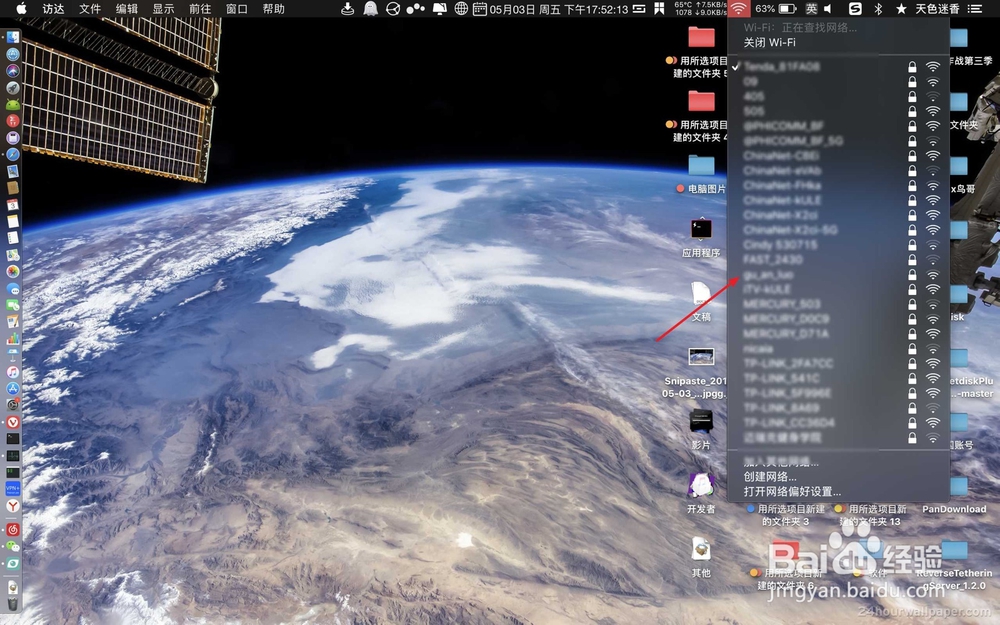The height and width of the screenshot is (625, 1000).
Task: Click the Wi-Fi icon in the menu bar
Action: click(x=739, y=8)
